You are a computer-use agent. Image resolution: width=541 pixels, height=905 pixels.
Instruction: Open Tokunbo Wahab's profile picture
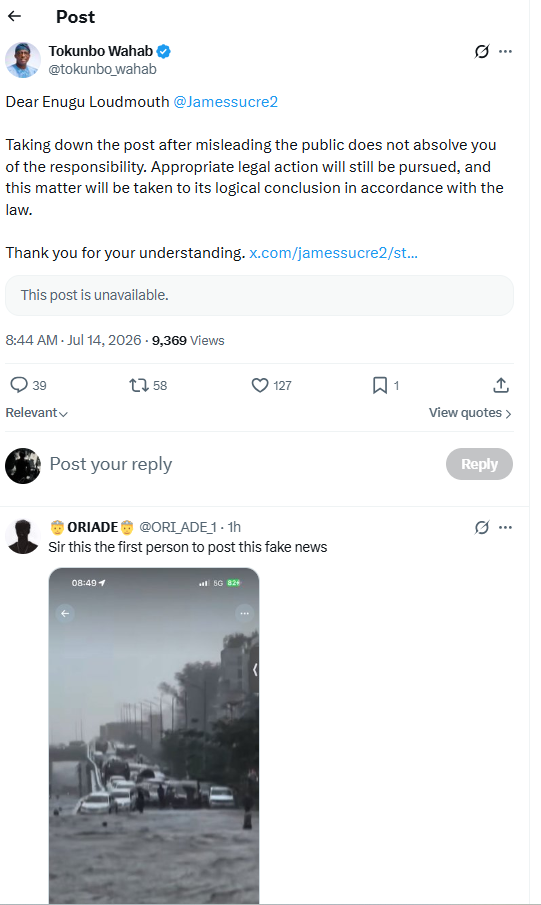click(x=23, y=60)
